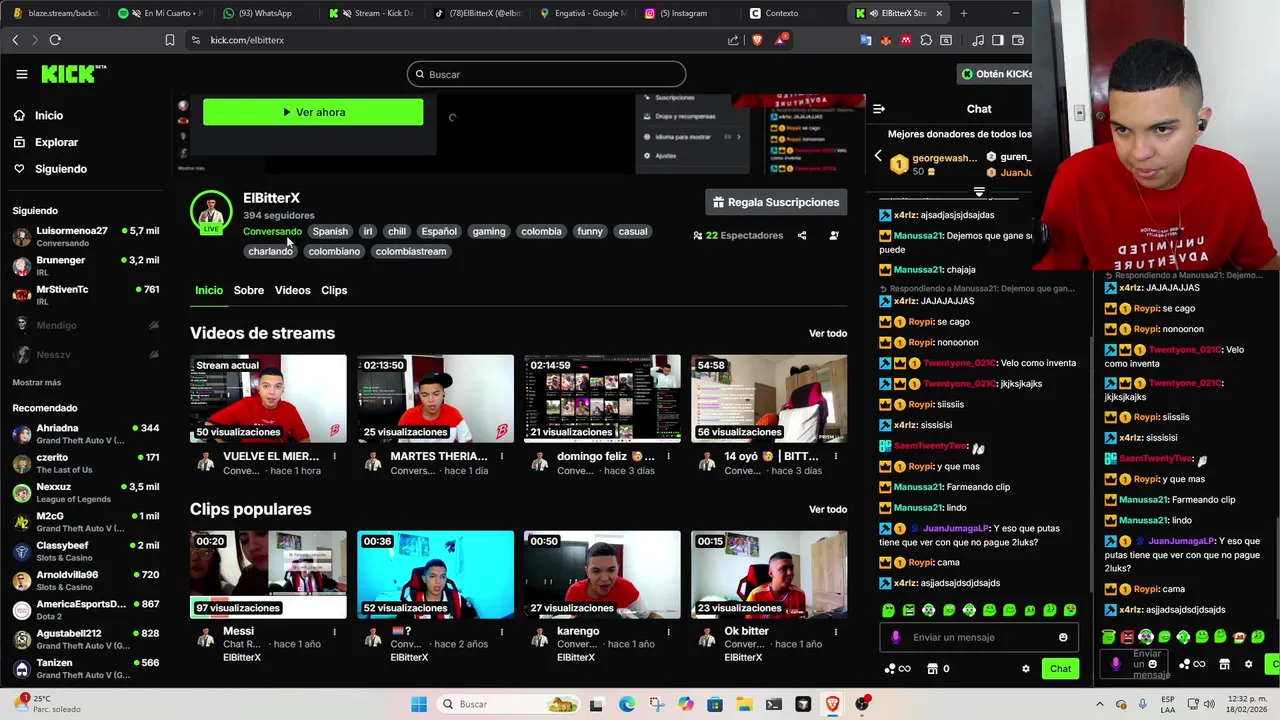Open options menu for domingo feliz video
The image size is (1280, 720).
(668, 457)
